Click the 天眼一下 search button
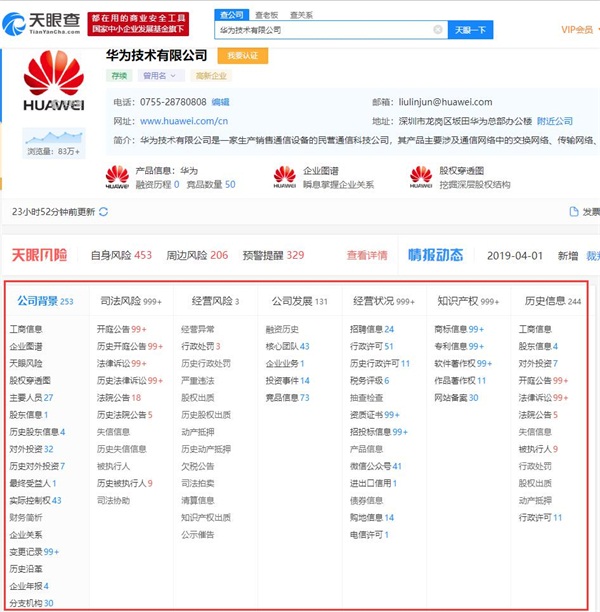 tap(470, 30)
